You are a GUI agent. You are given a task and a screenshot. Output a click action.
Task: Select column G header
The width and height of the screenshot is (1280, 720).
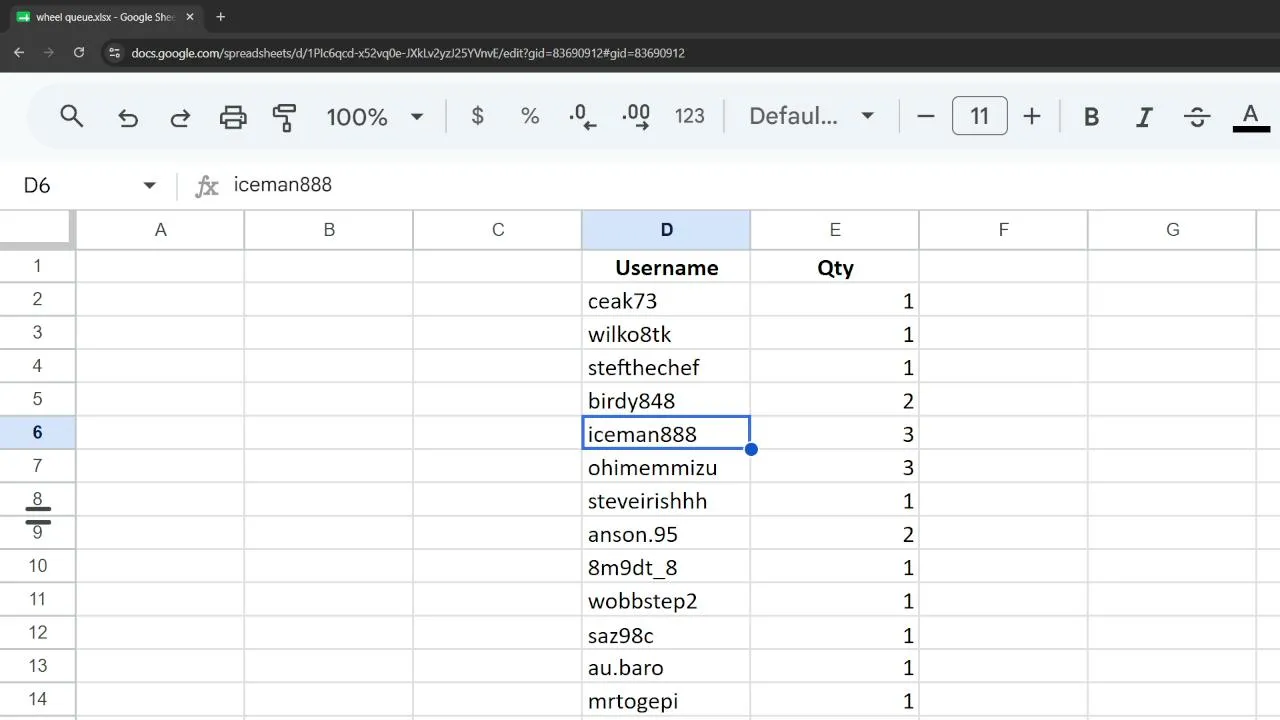1172,230
